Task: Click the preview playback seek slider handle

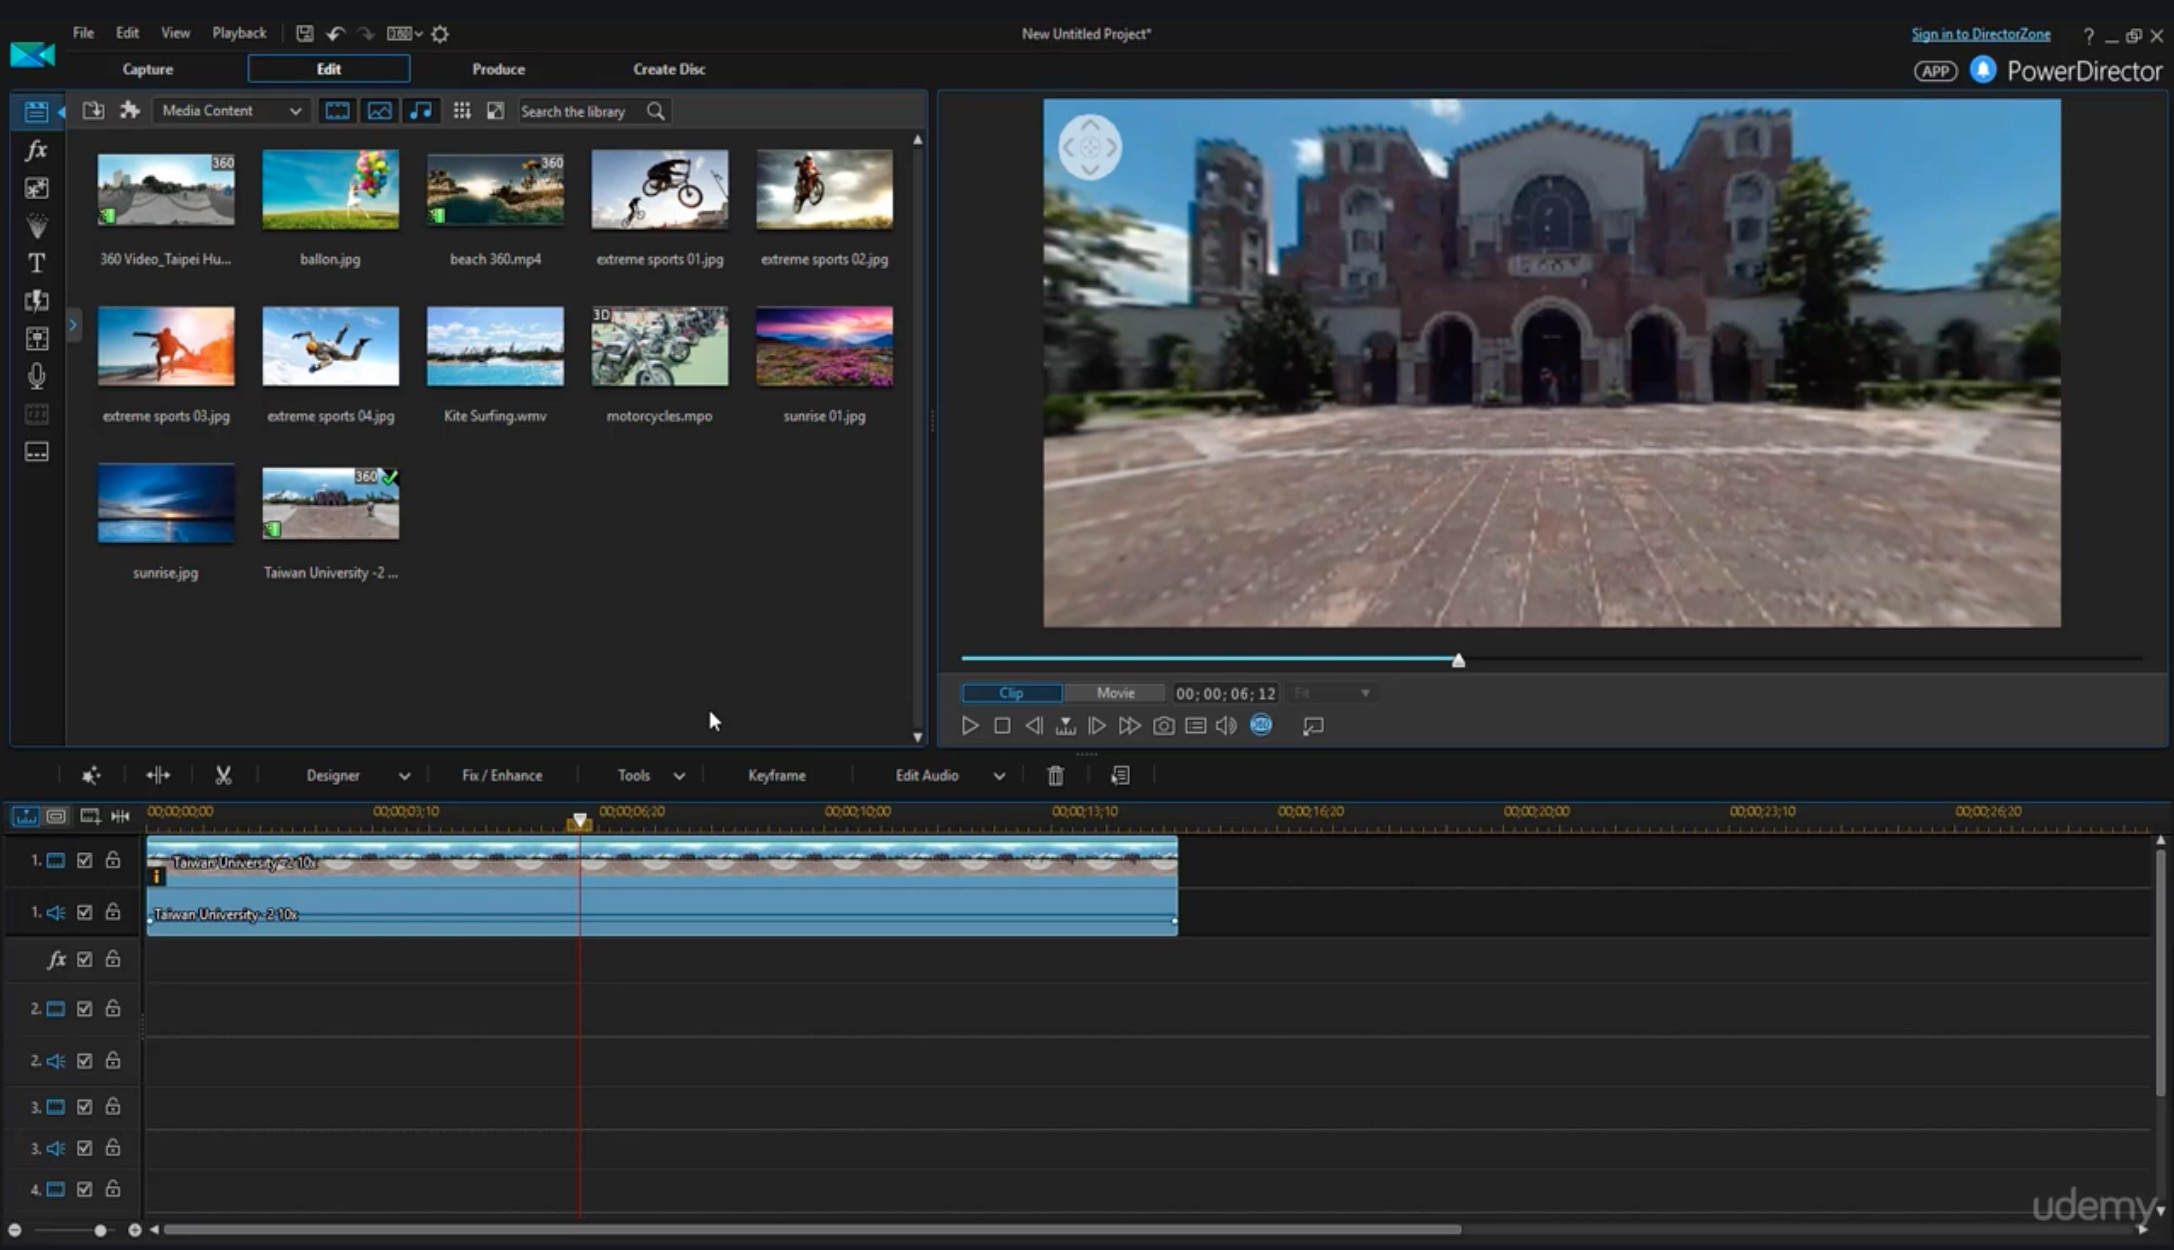Action: (x=1458, y=660)
